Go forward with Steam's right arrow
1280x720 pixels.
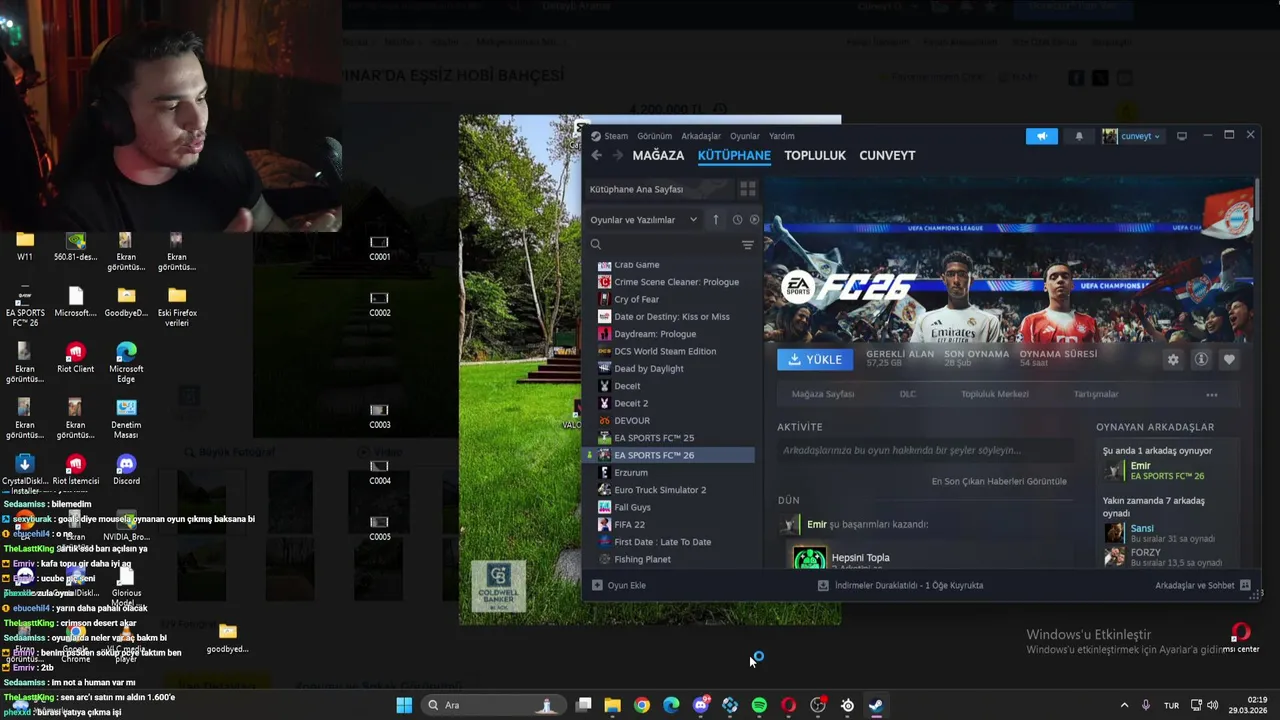[x=617, y=155]
